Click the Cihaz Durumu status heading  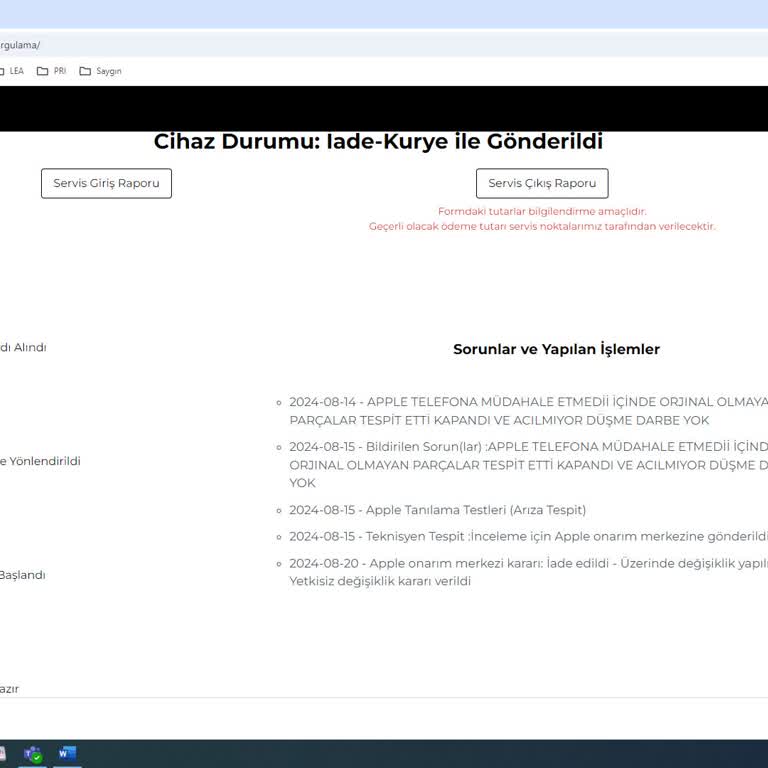378,142
